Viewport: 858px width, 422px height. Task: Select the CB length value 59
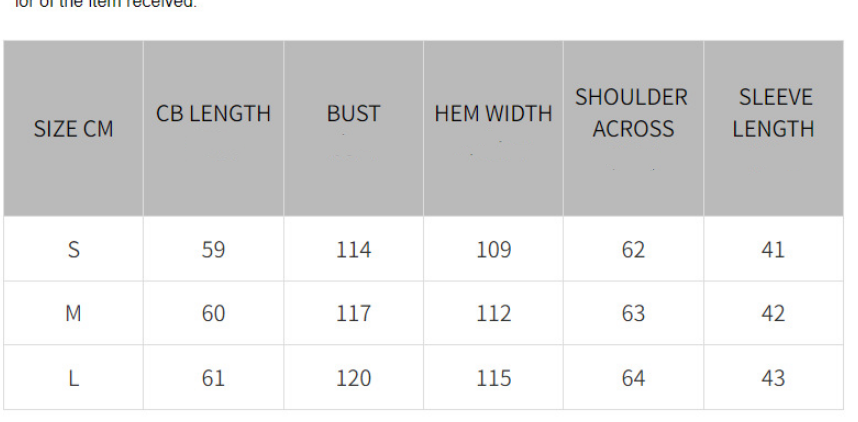tap(213, 250)
